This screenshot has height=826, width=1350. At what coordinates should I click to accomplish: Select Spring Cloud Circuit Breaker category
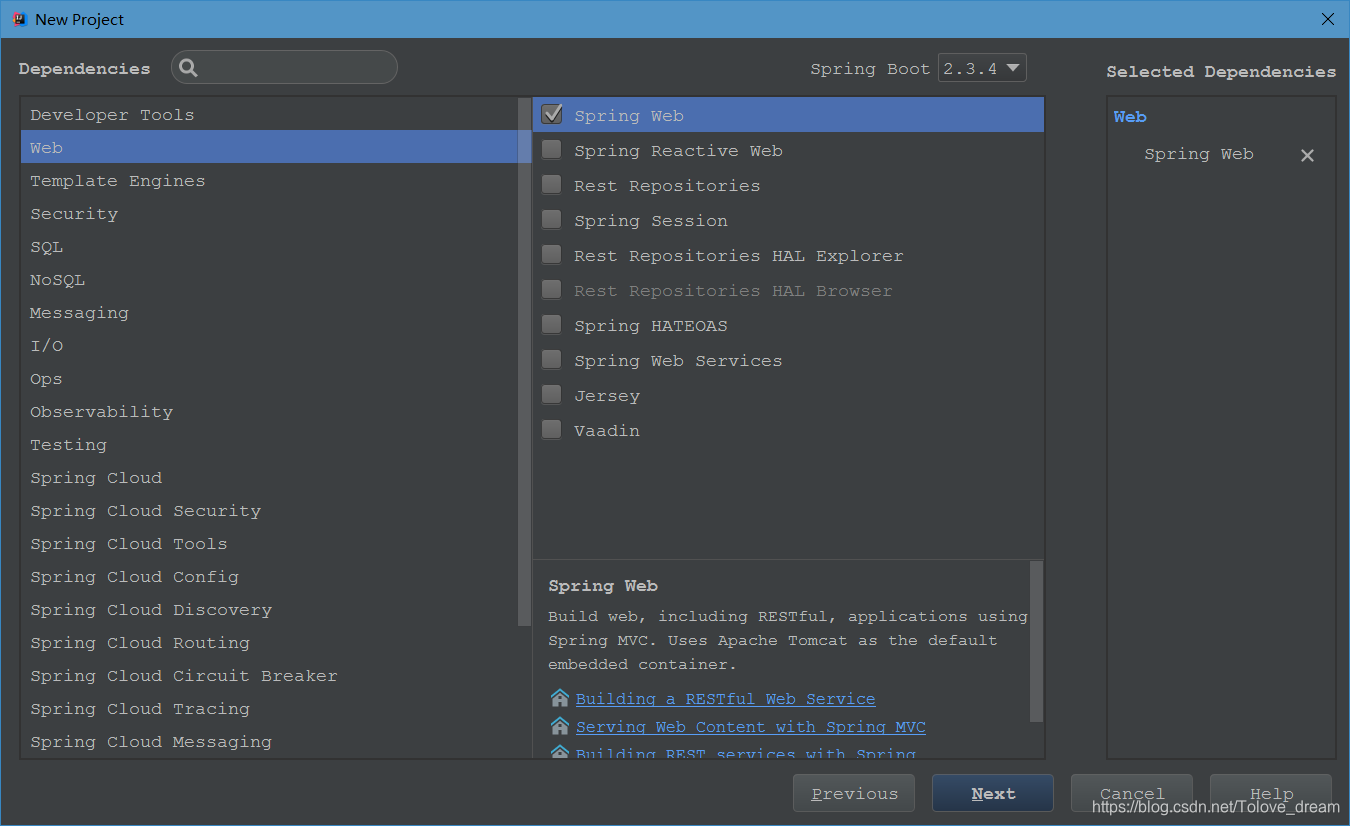click(x=270, y=675)
